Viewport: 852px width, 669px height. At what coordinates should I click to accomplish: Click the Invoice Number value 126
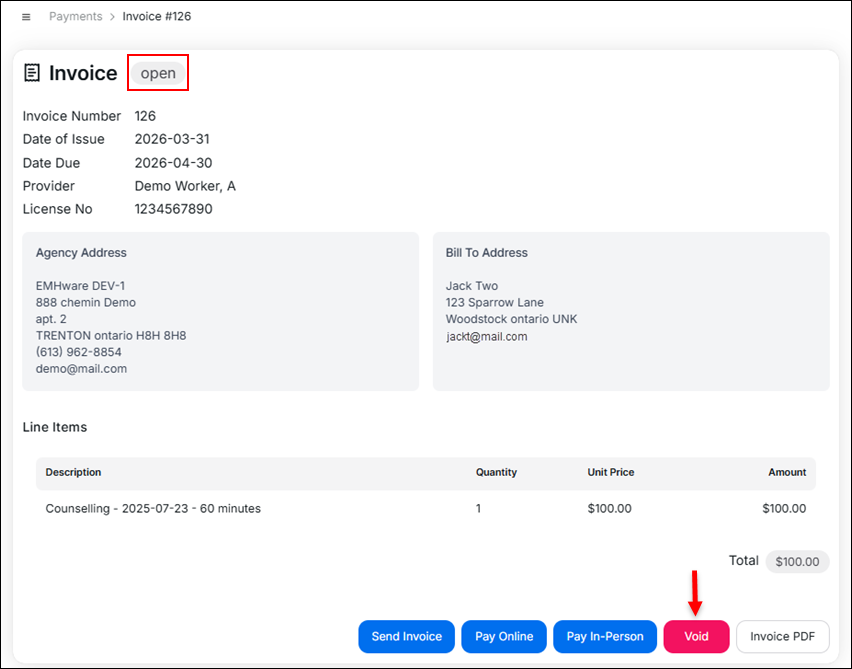coord(145,116)
